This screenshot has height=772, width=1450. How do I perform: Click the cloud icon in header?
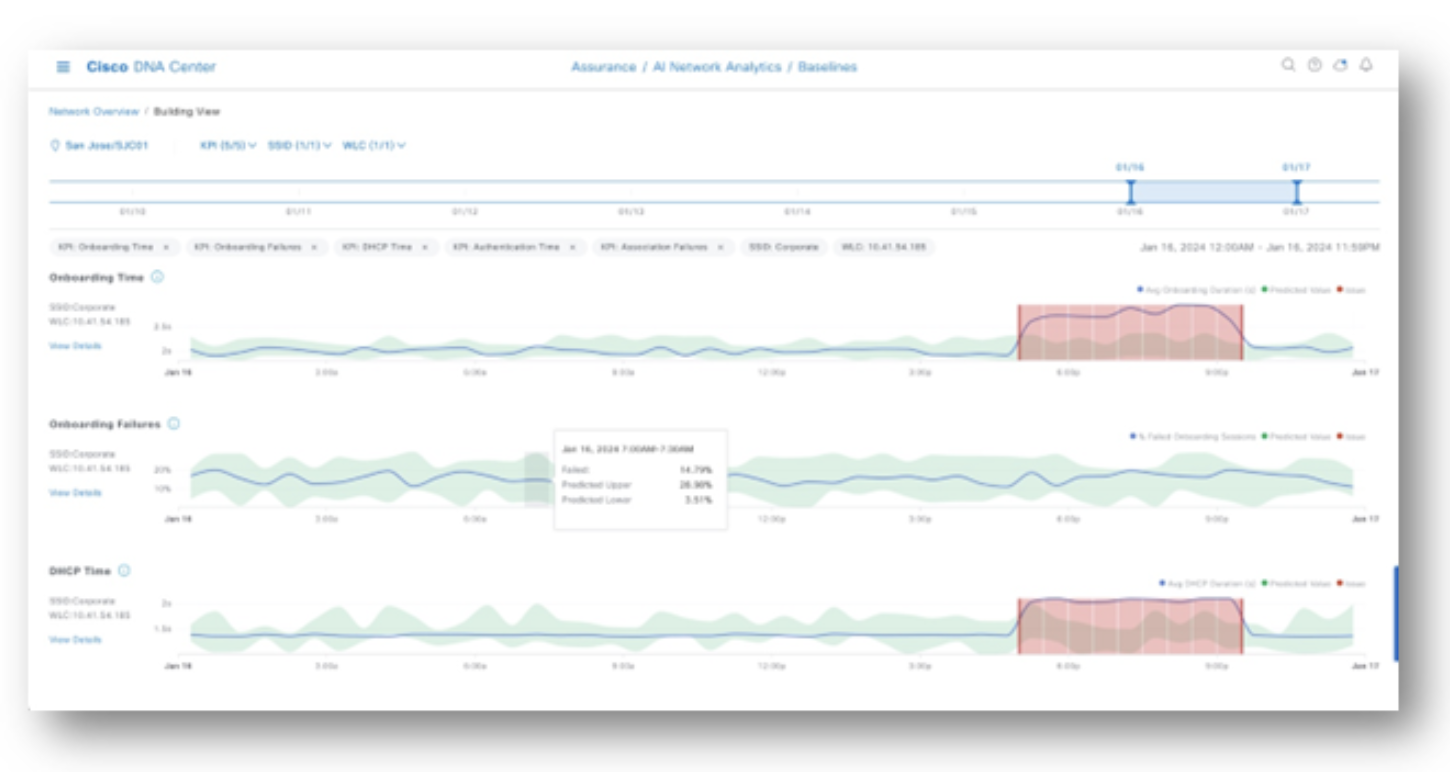(x=1340, y=65)
